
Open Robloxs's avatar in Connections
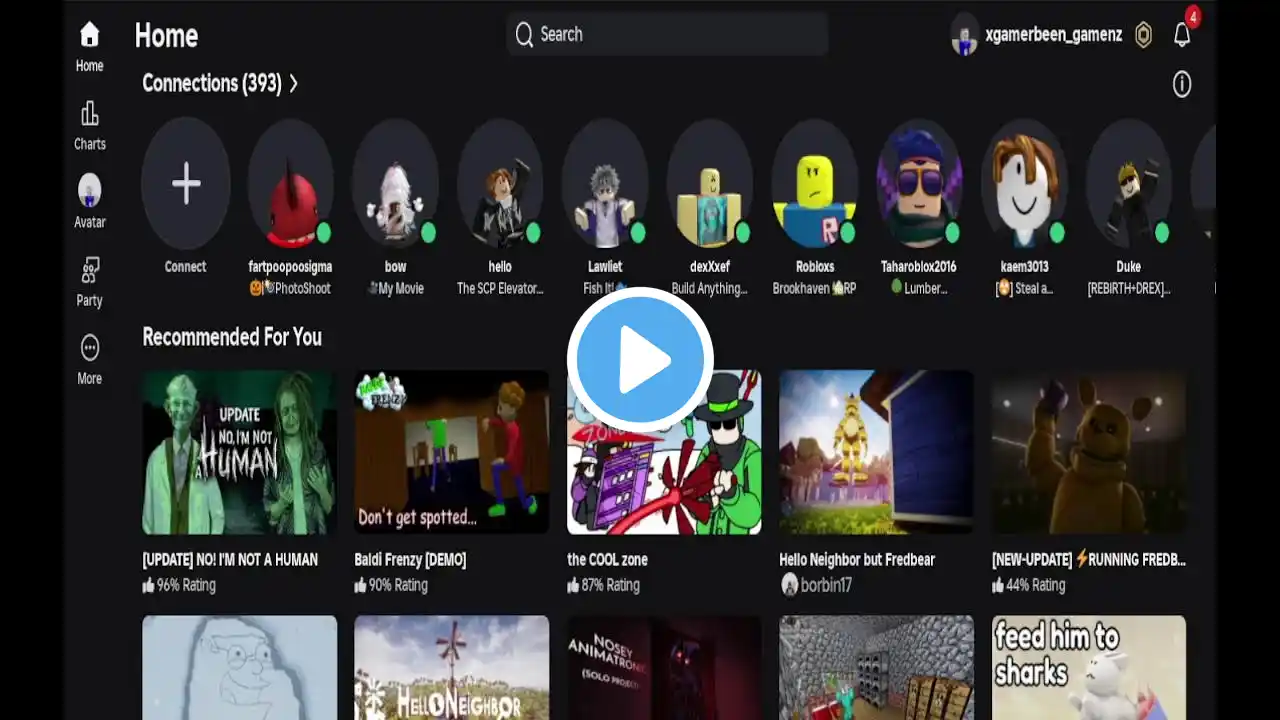click(815, 183)
